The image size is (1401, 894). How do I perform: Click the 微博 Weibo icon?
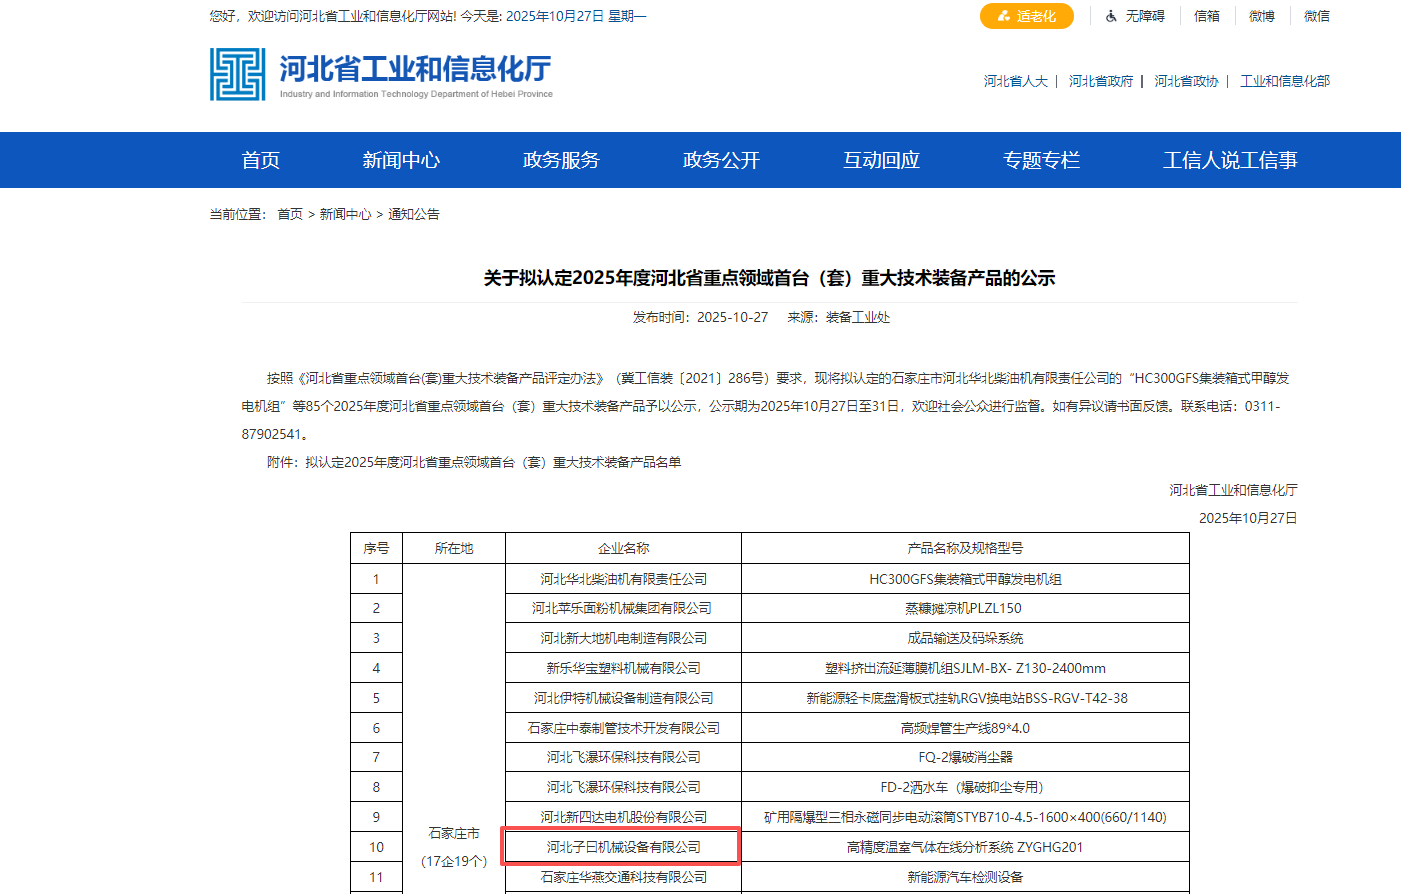(x=1261, y=16)
